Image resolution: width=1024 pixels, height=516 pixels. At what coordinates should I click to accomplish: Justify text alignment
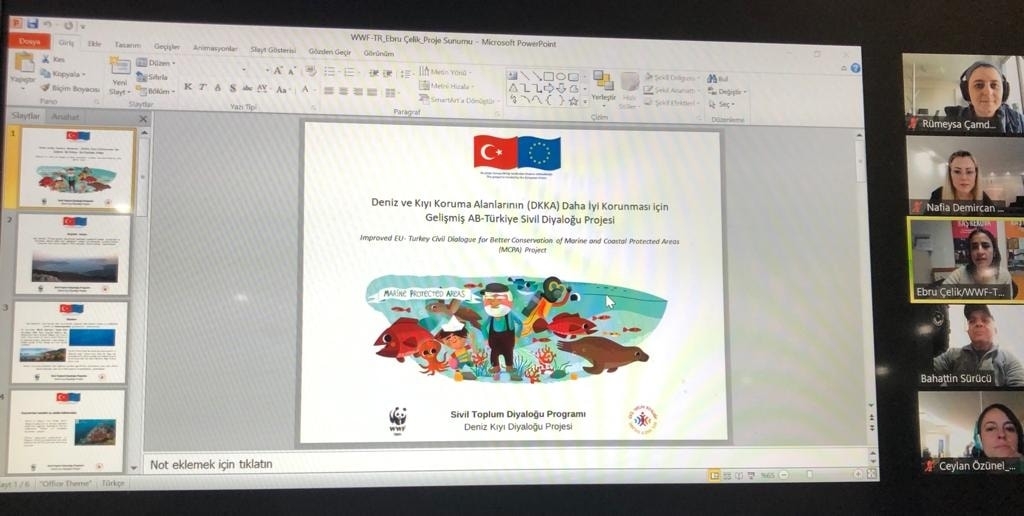374,92
